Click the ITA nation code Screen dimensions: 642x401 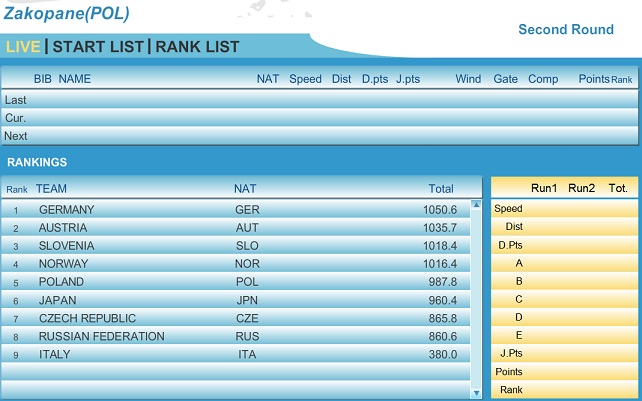point(247,354)
